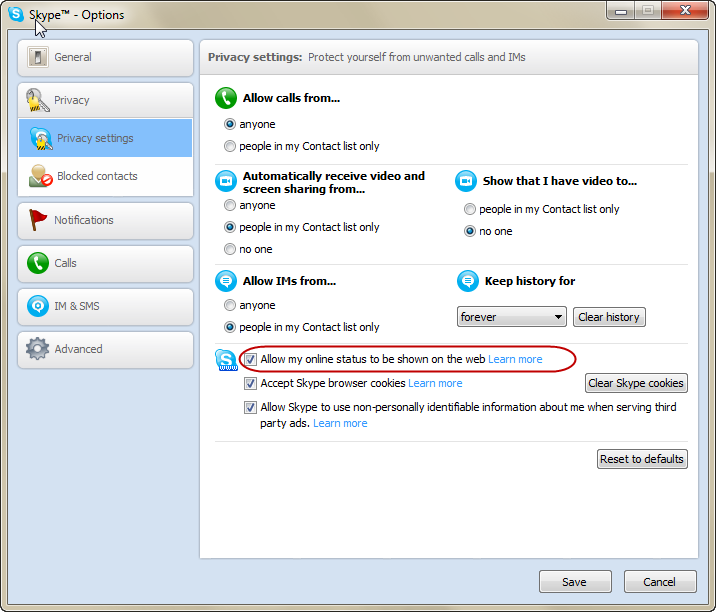
Task: Toggle Accept Skype browser cookies checkbox
Action: pyautogui.click(x=250, y=383)
